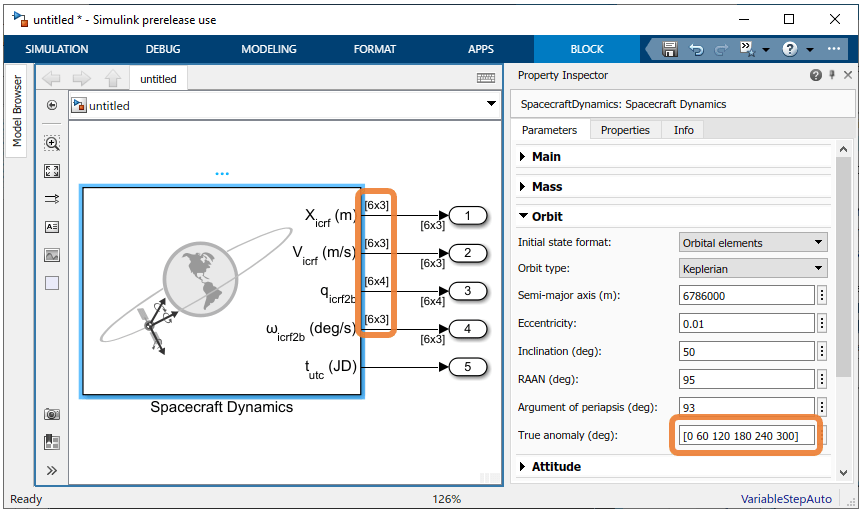Pin the Property Inspector panel
Screen dimensions: 863x513
(832, 75)
